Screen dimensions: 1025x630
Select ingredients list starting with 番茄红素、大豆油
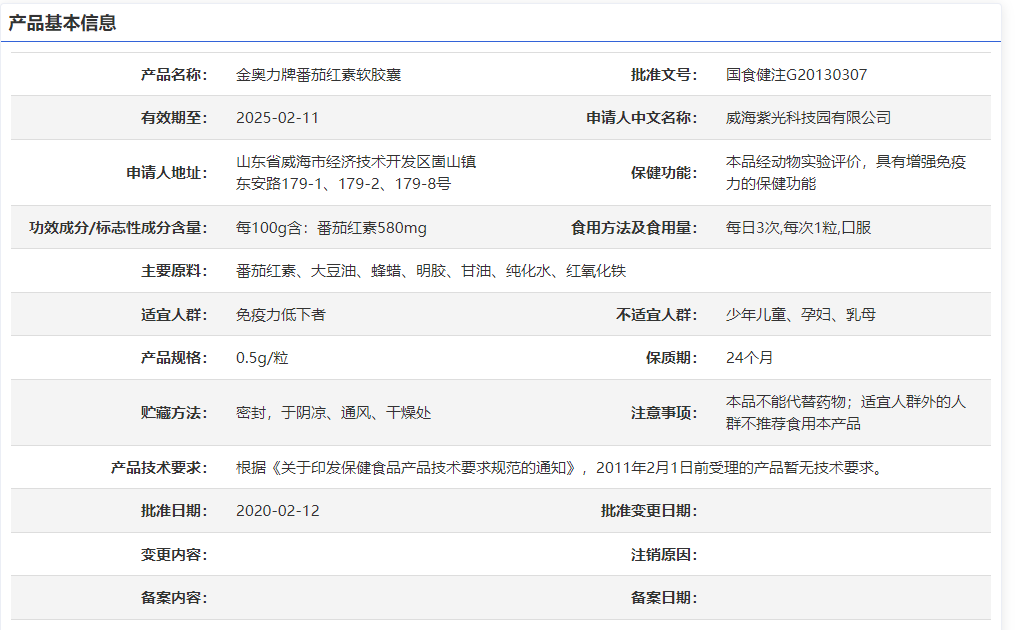pyautogui.click(x=431, y=271)
